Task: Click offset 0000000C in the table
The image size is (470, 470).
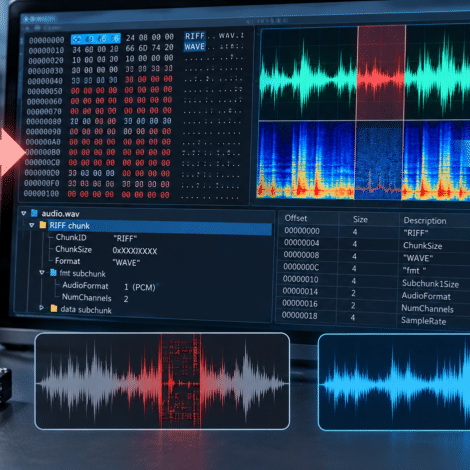Action: point(301,267)
